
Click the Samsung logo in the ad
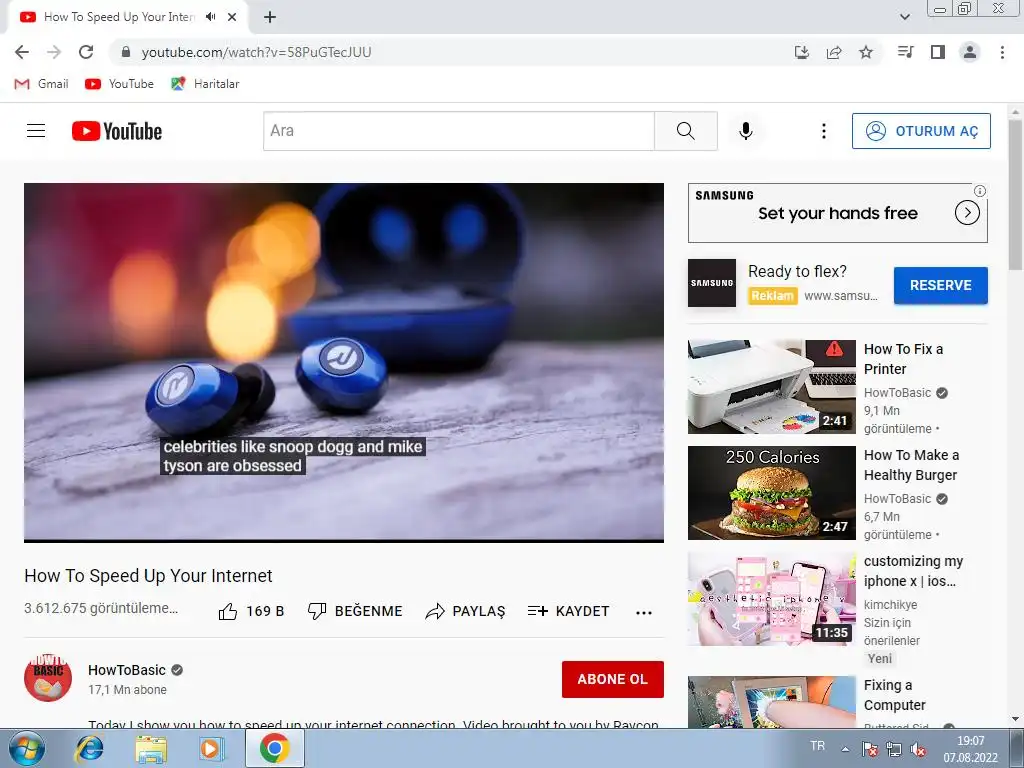(x=712, y=283)
